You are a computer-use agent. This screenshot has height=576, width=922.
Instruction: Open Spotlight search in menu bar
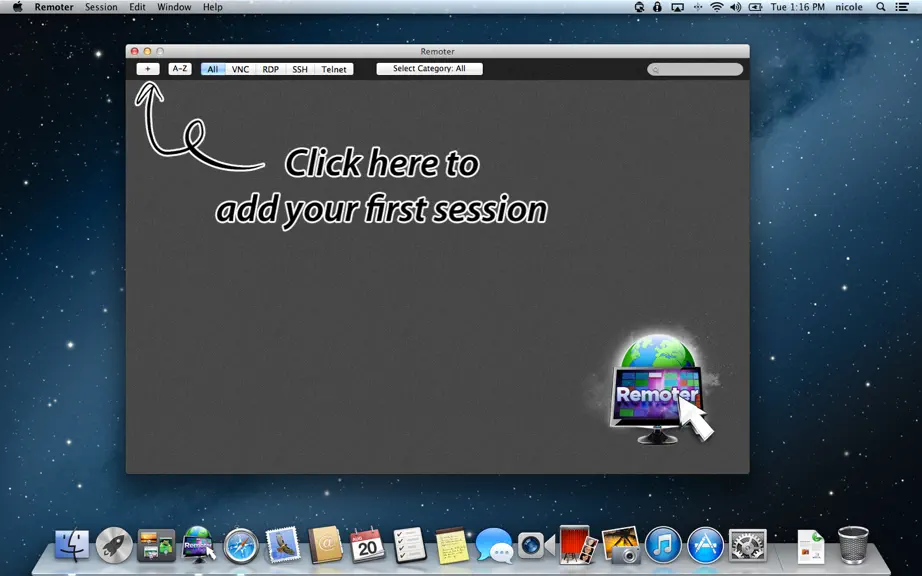tap(881, 7)
